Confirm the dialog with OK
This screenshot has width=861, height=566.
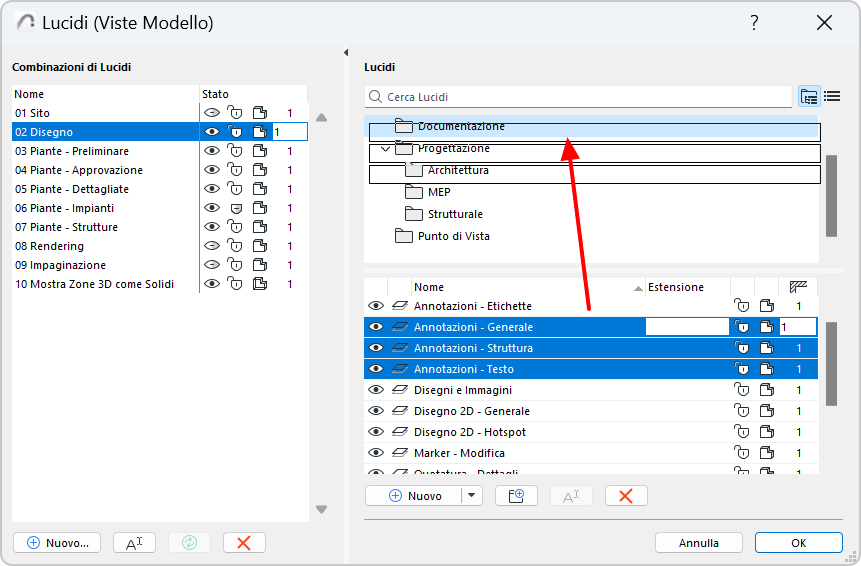pyautogui.click(x=798, y=543)
